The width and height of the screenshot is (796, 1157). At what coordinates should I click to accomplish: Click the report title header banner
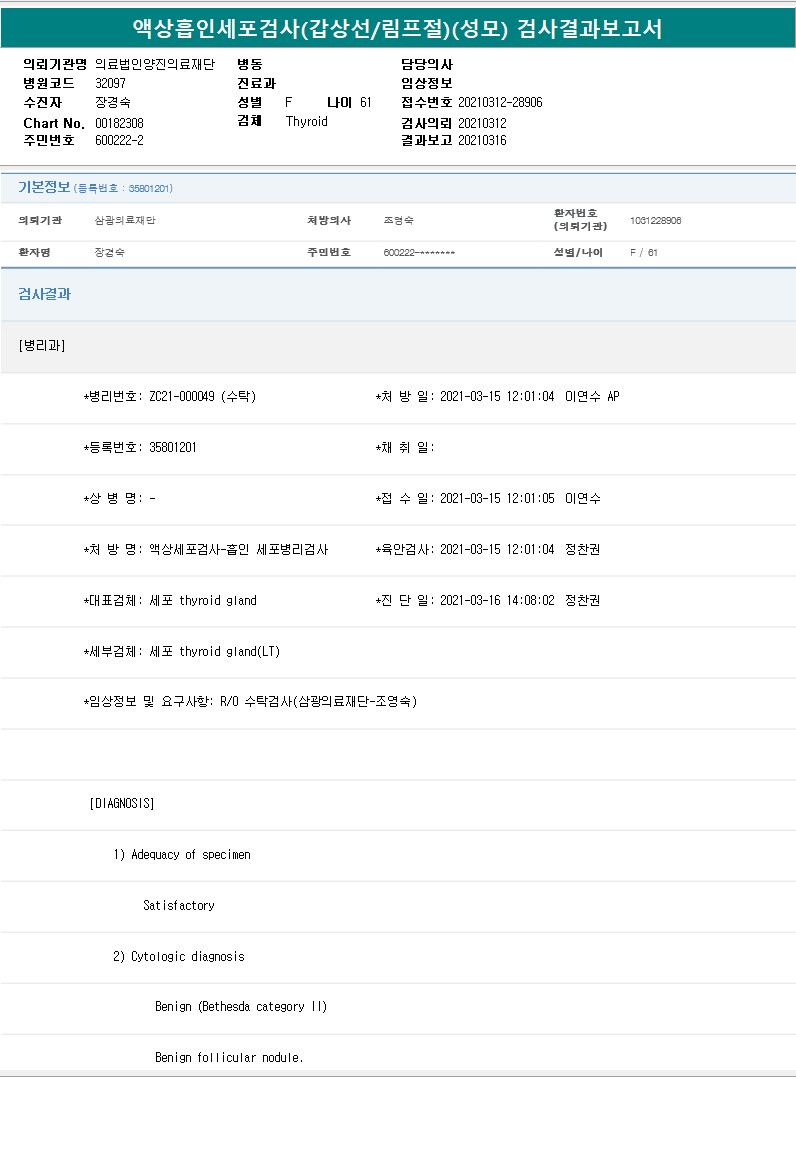coord(398,29)
